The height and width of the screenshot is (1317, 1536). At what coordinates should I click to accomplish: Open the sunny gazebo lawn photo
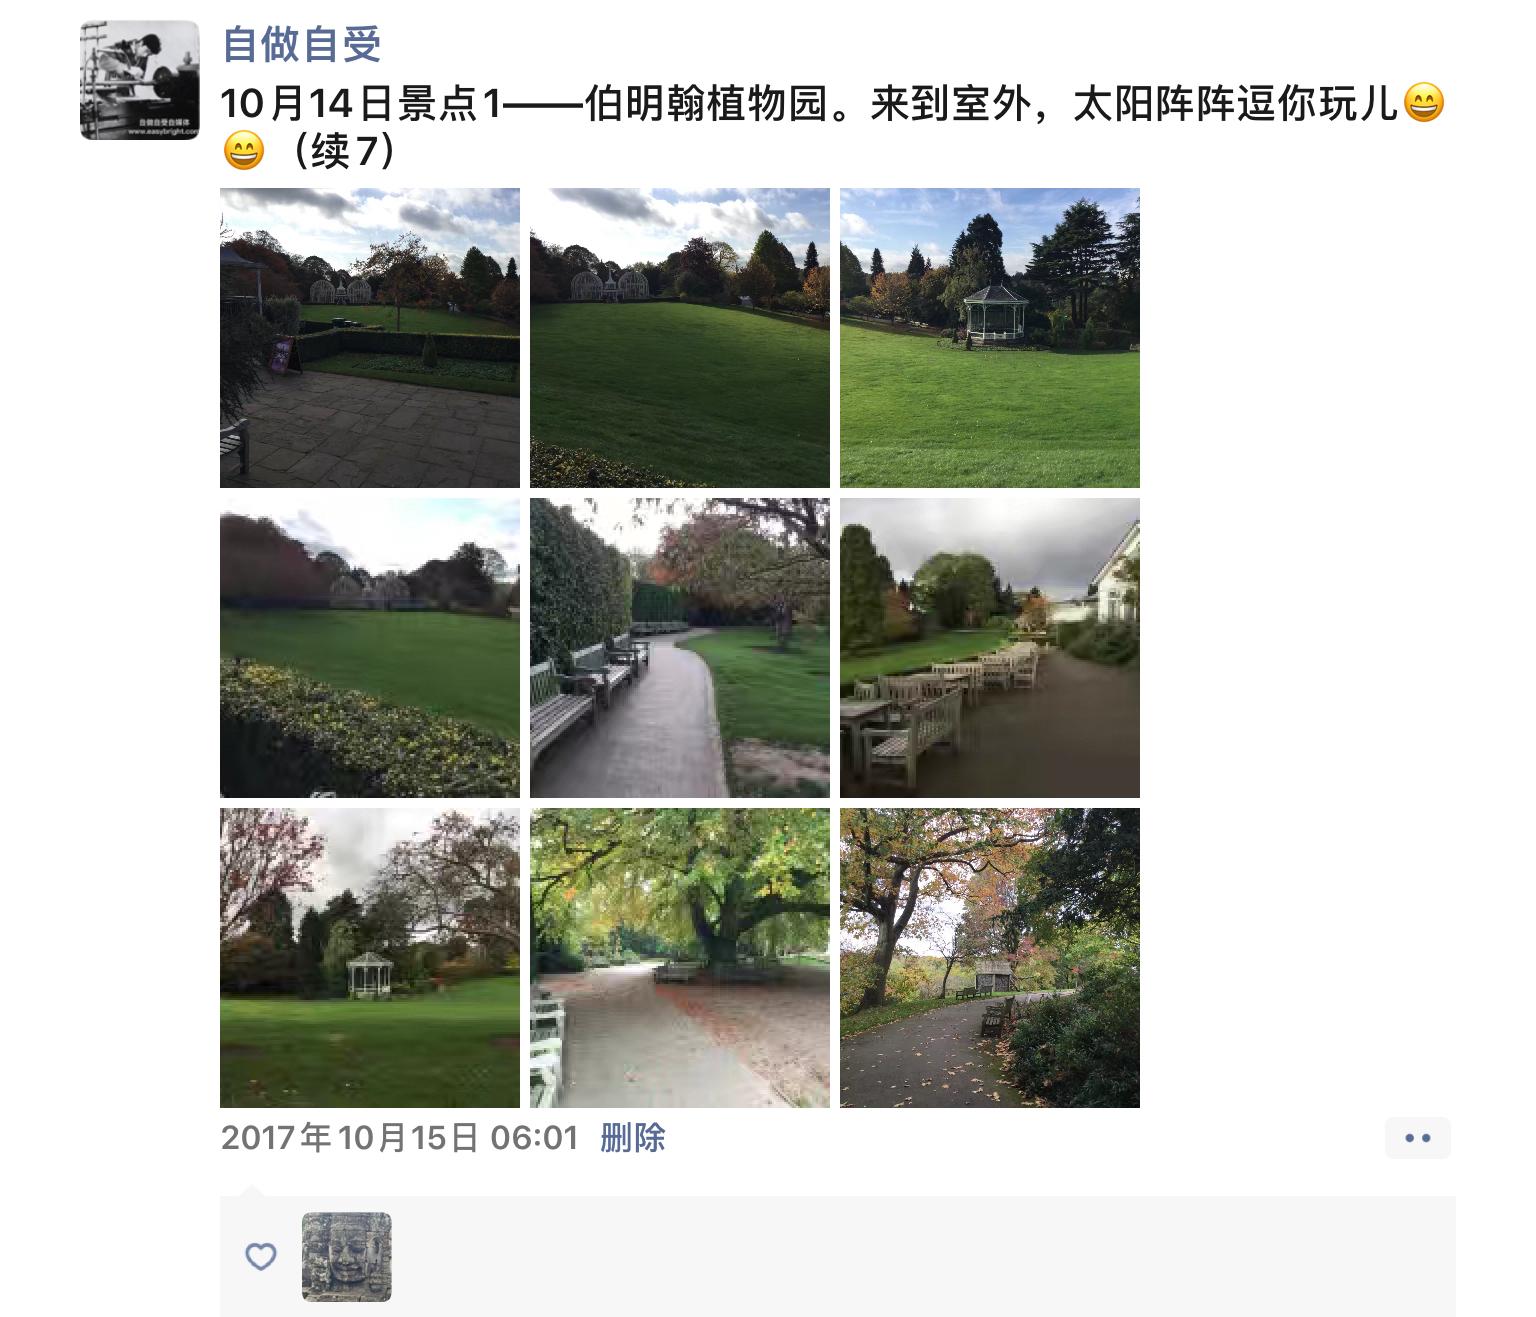tap(990, 338)
